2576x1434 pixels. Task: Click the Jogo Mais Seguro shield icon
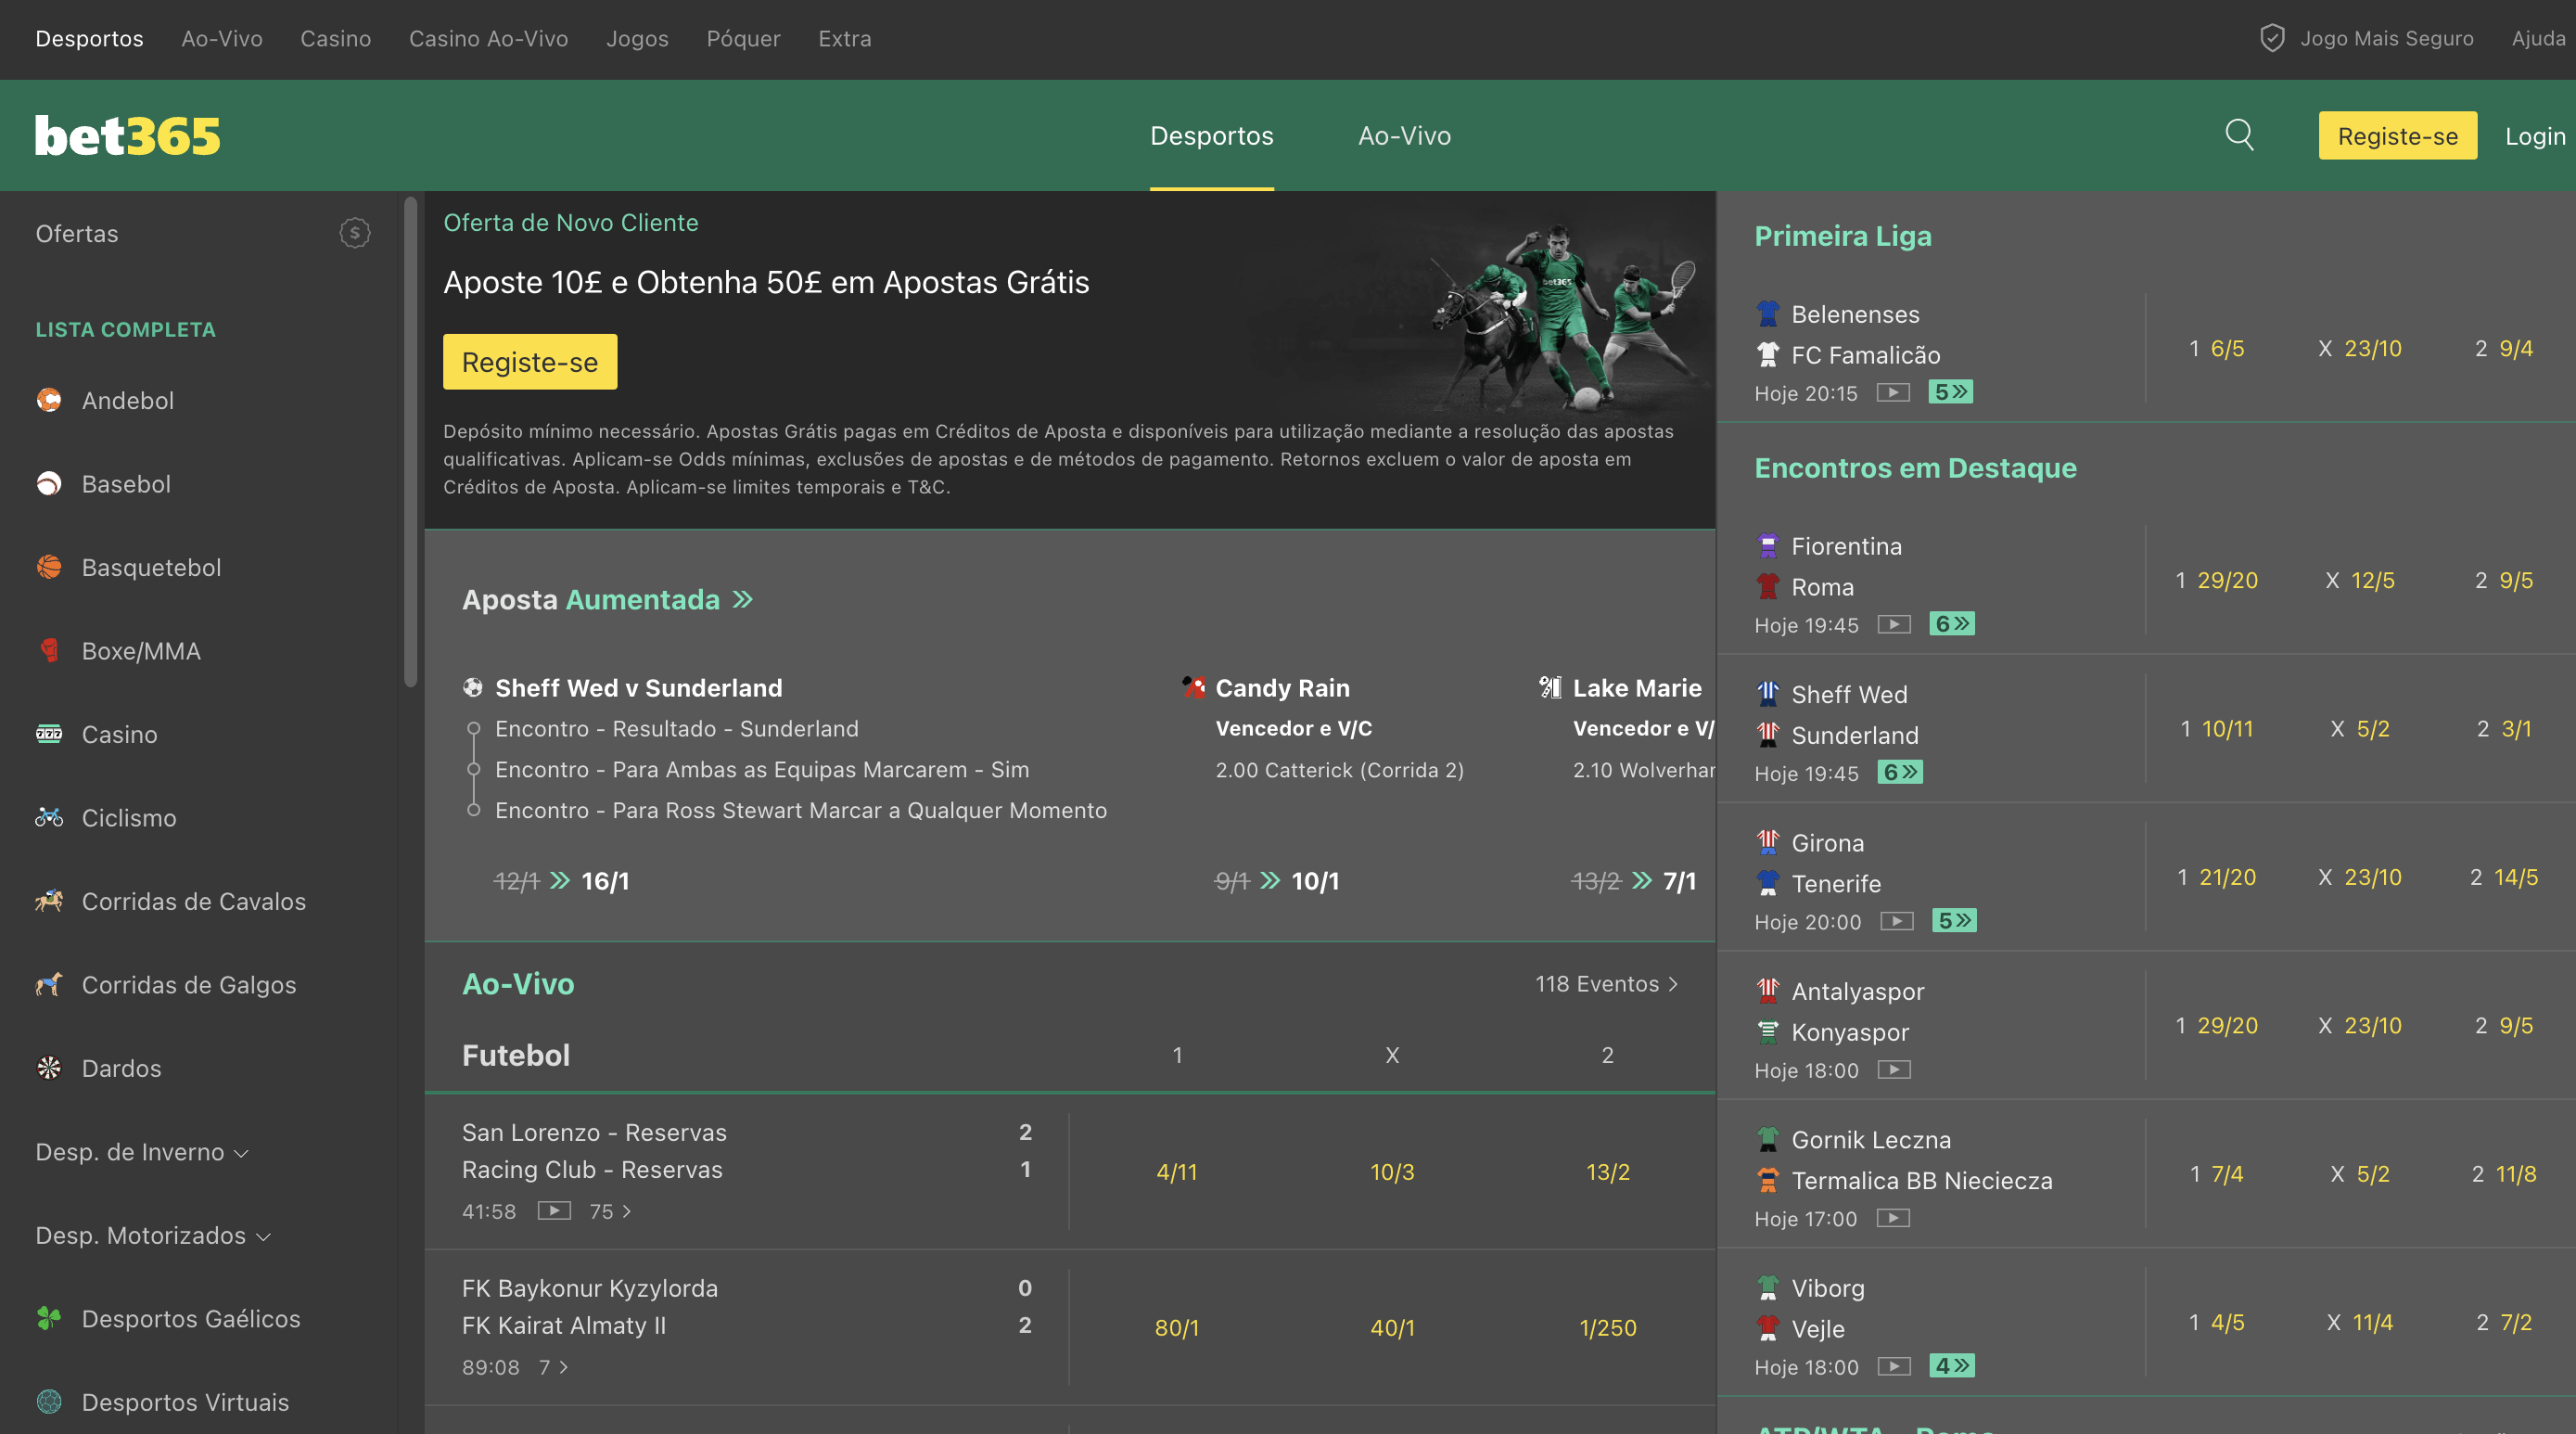click(2272, 38)
